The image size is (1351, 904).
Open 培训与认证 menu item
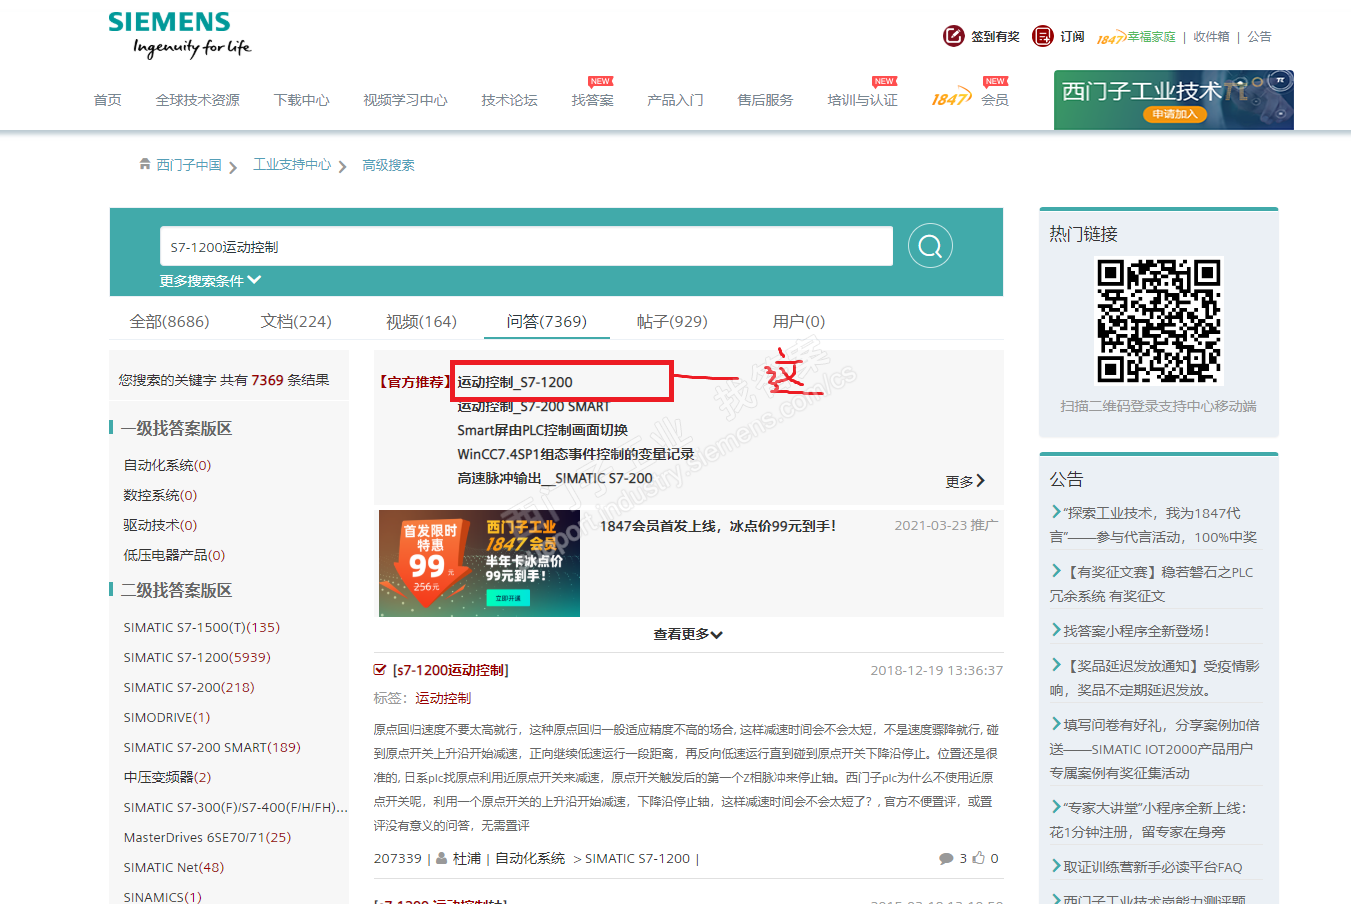(862, 100)
